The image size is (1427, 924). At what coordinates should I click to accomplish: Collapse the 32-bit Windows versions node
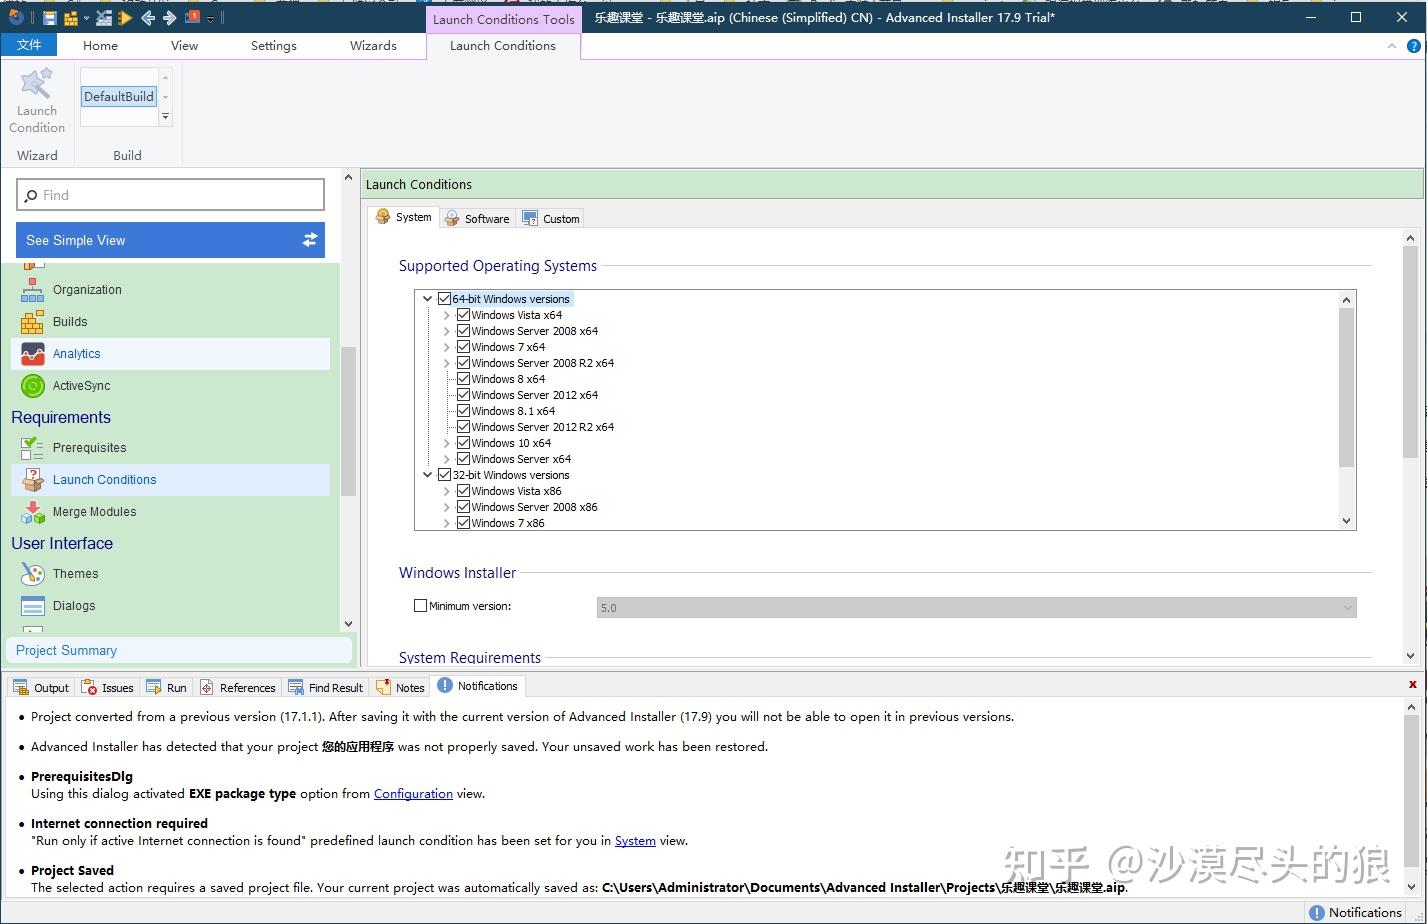pyautogui.click(x=428, y=475)
